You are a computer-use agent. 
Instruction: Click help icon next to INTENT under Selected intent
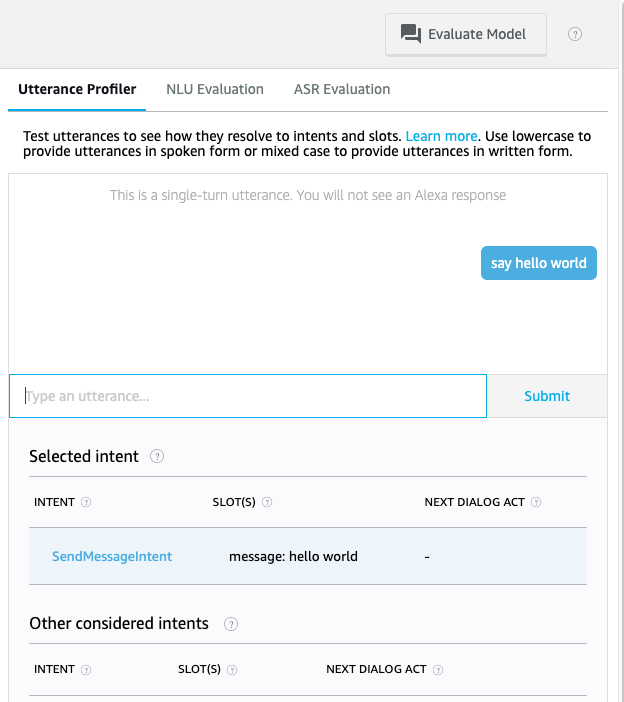coord(86,502)
